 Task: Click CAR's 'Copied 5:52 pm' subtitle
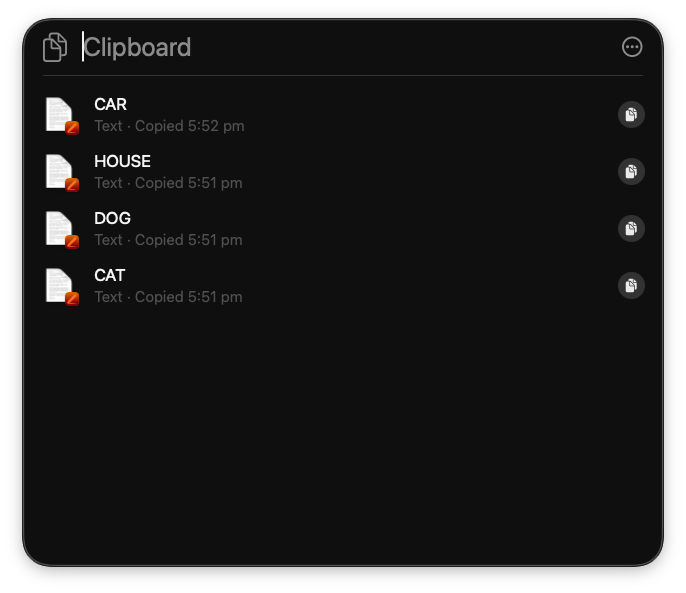189,126
